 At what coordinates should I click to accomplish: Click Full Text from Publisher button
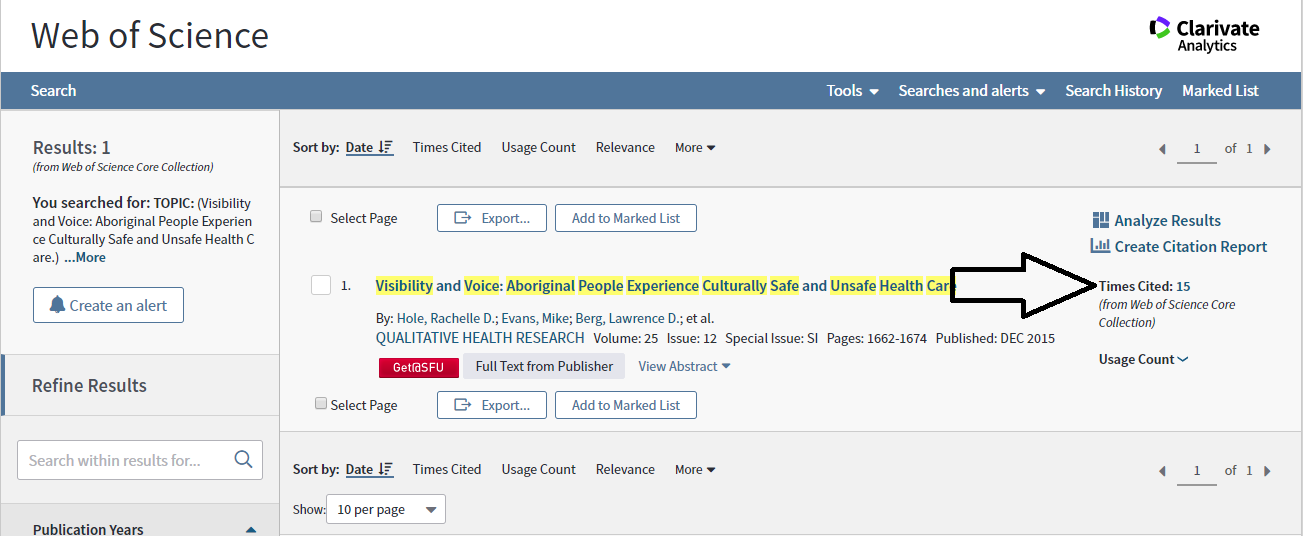pyautogui.click(x=544, y=366)
